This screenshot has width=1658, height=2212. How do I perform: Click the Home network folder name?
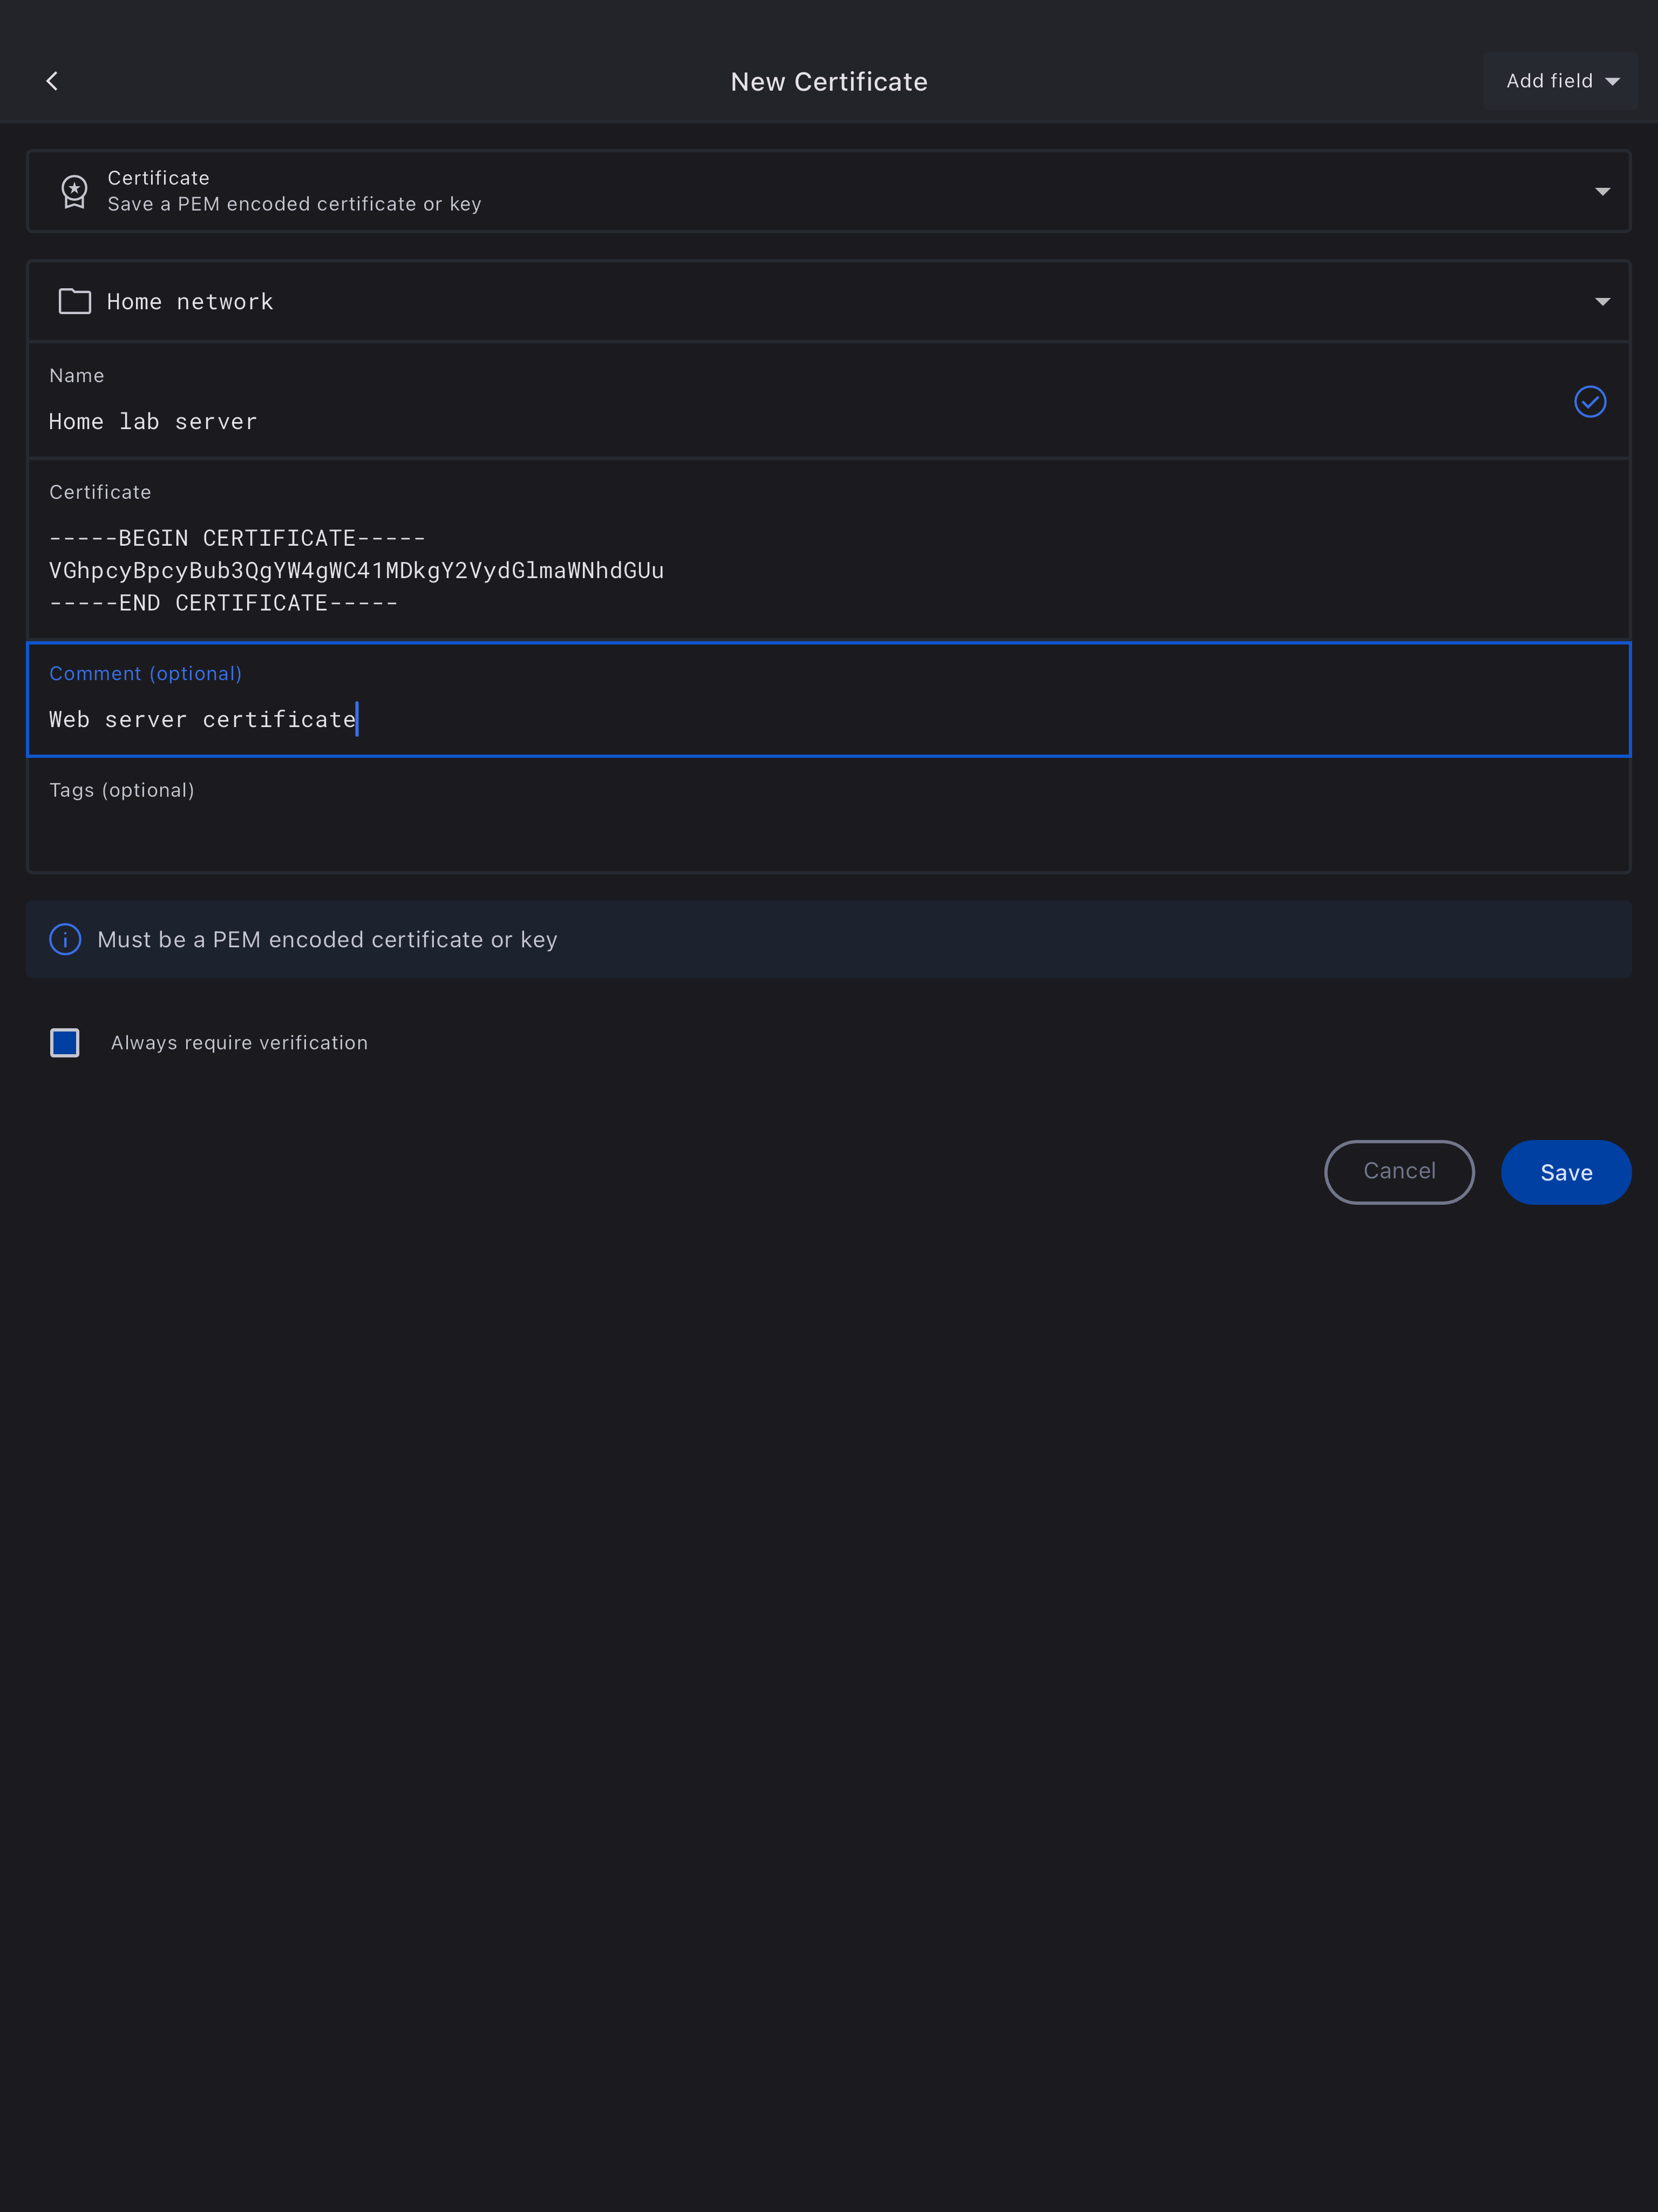(190, 302)
